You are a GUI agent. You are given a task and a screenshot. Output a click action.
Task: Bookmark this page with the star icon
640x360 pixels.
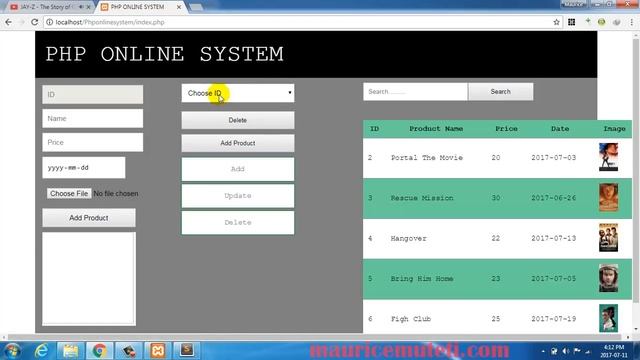(x=556, y=22)
